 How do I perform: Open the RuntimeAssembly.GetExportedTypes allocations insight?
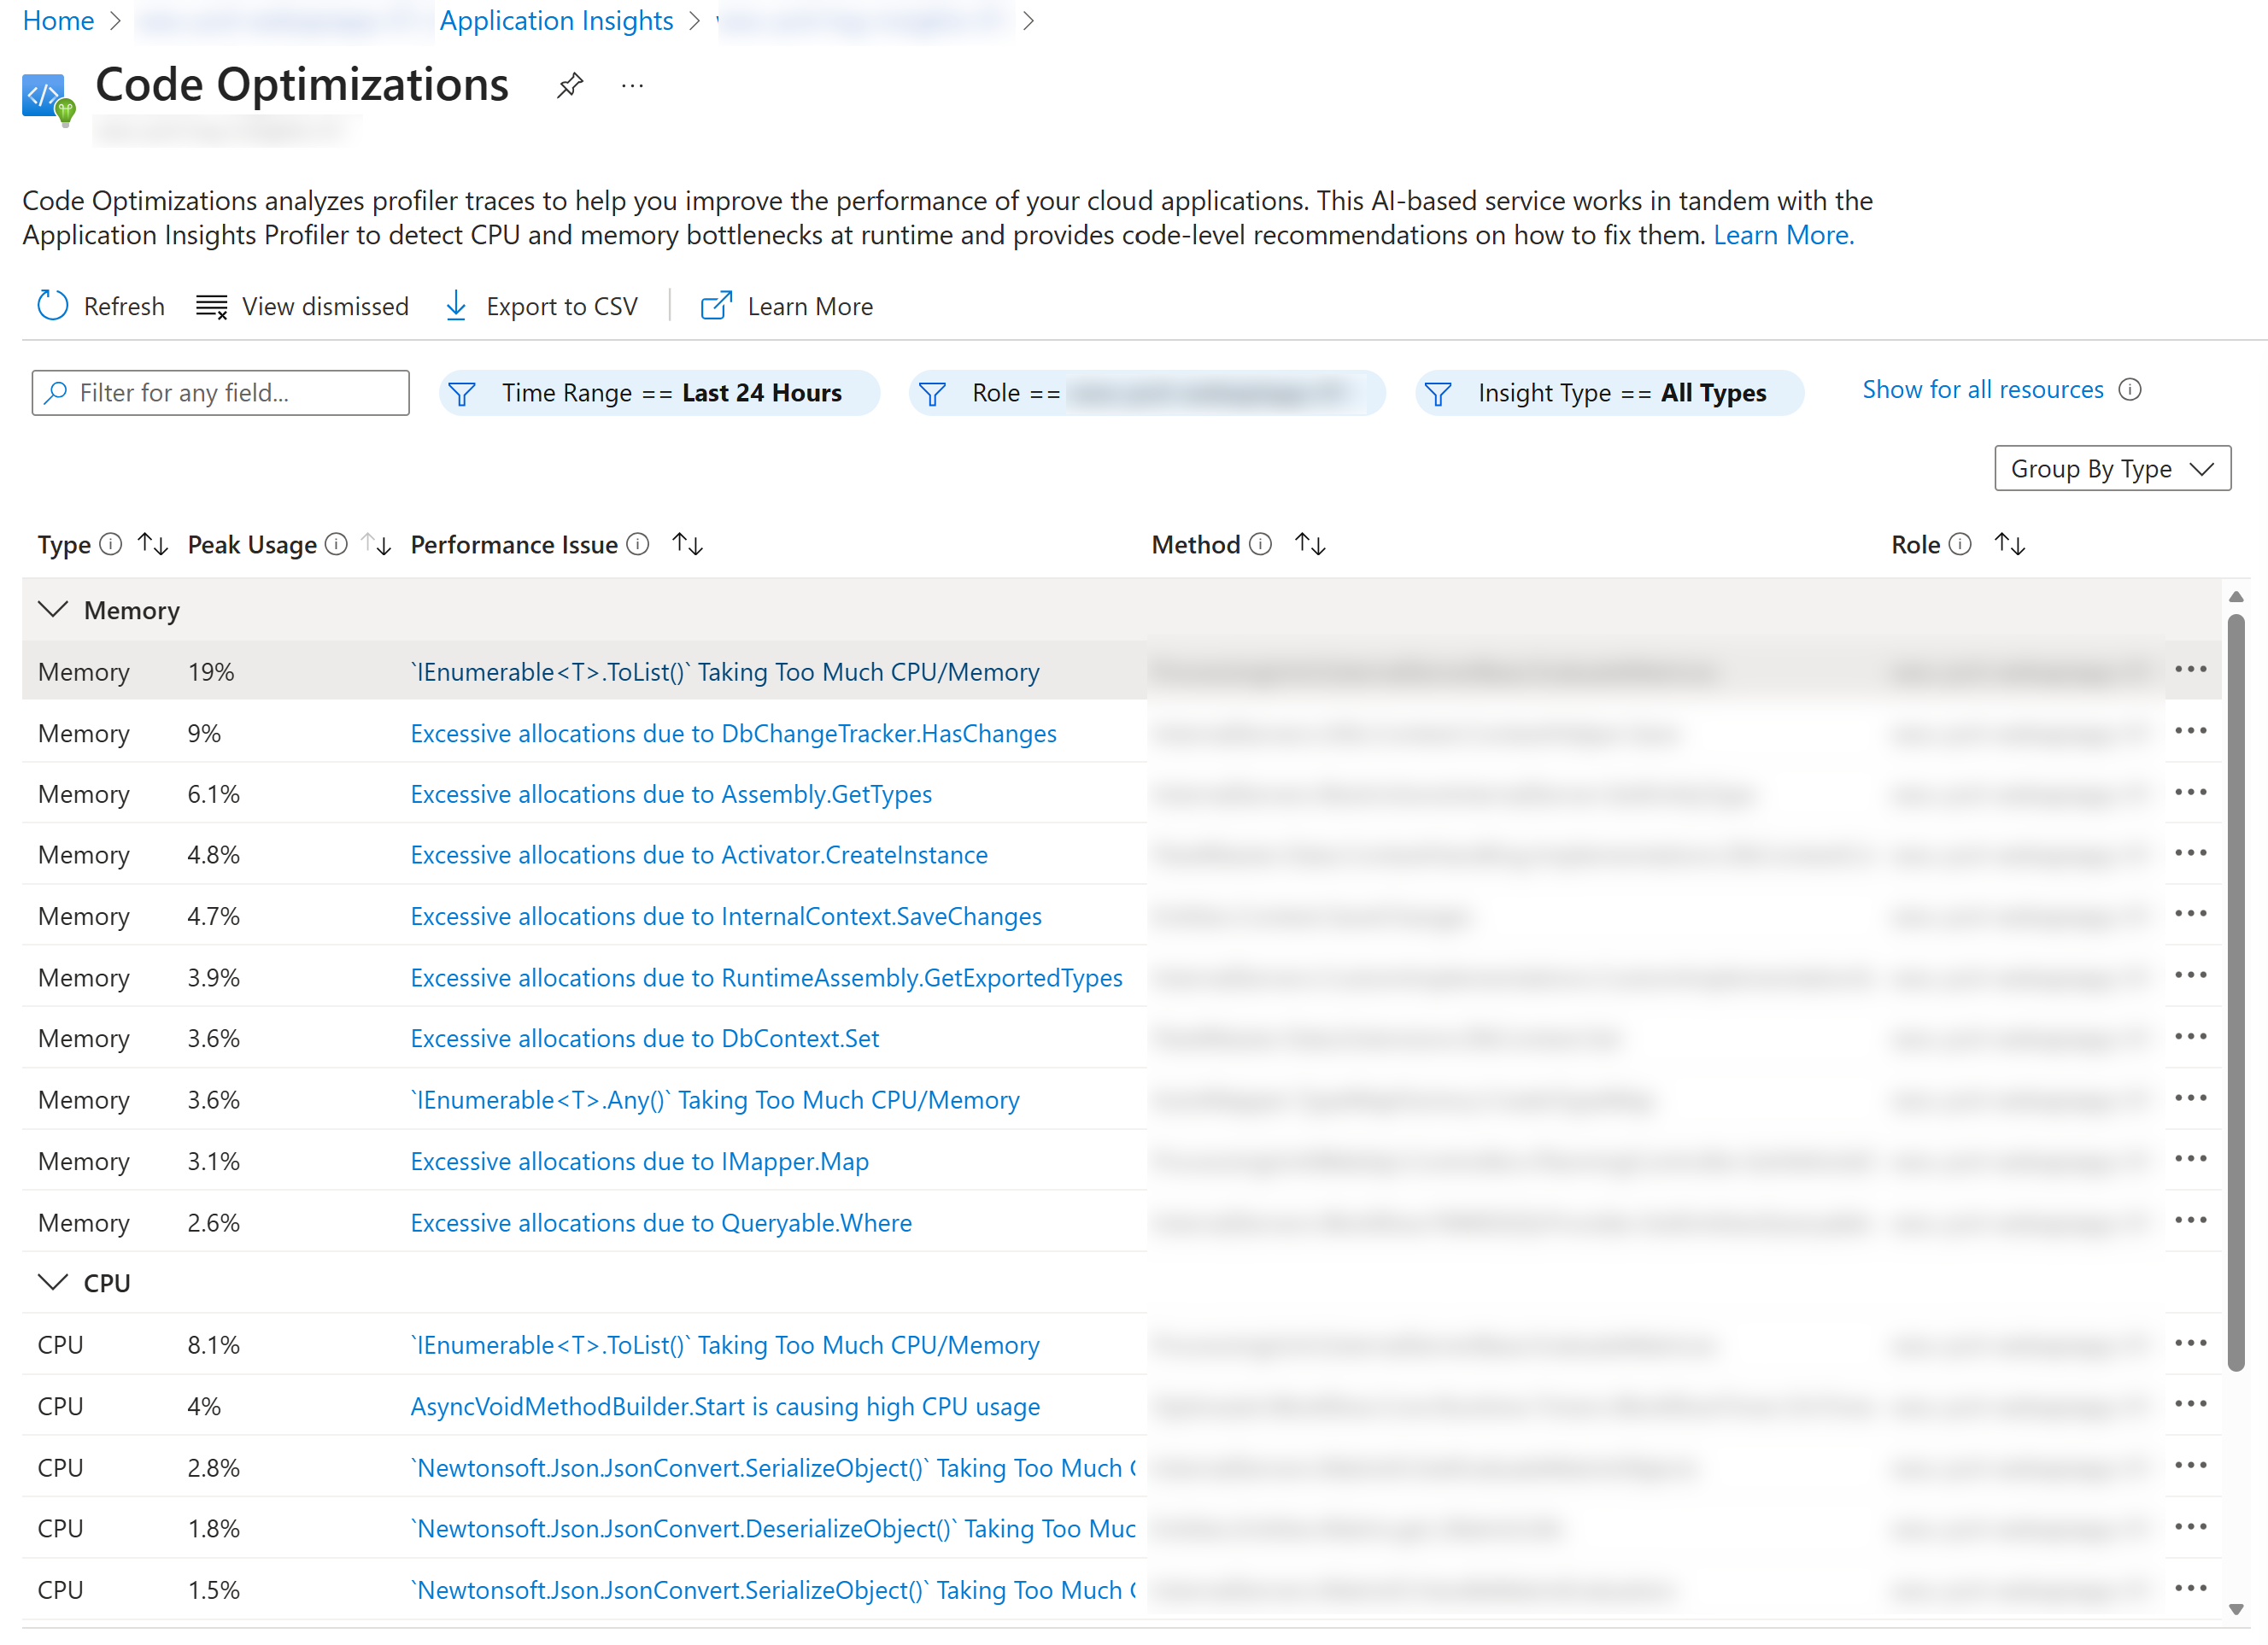766,978
